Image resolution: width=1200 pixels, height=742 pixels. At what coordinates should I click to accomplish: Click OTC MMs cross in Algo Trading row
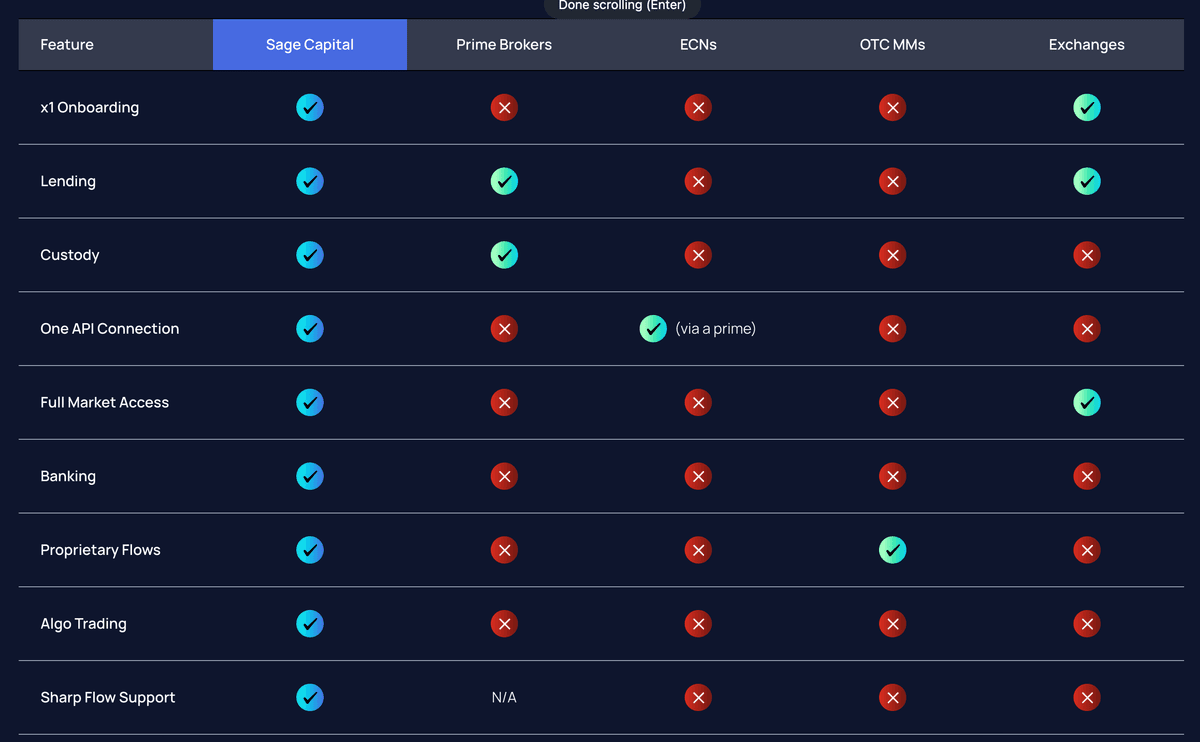892,623
